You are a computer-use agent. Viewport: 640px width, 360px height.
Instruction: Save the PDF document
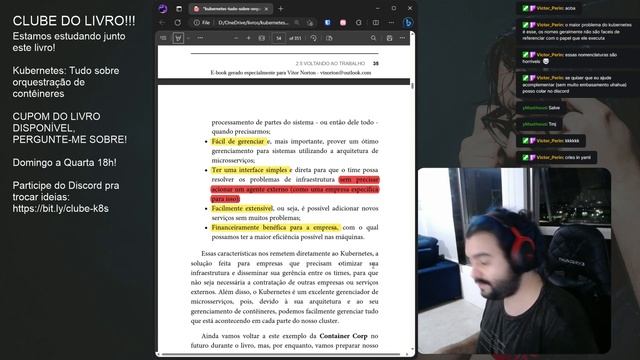[x=389, y=38]
